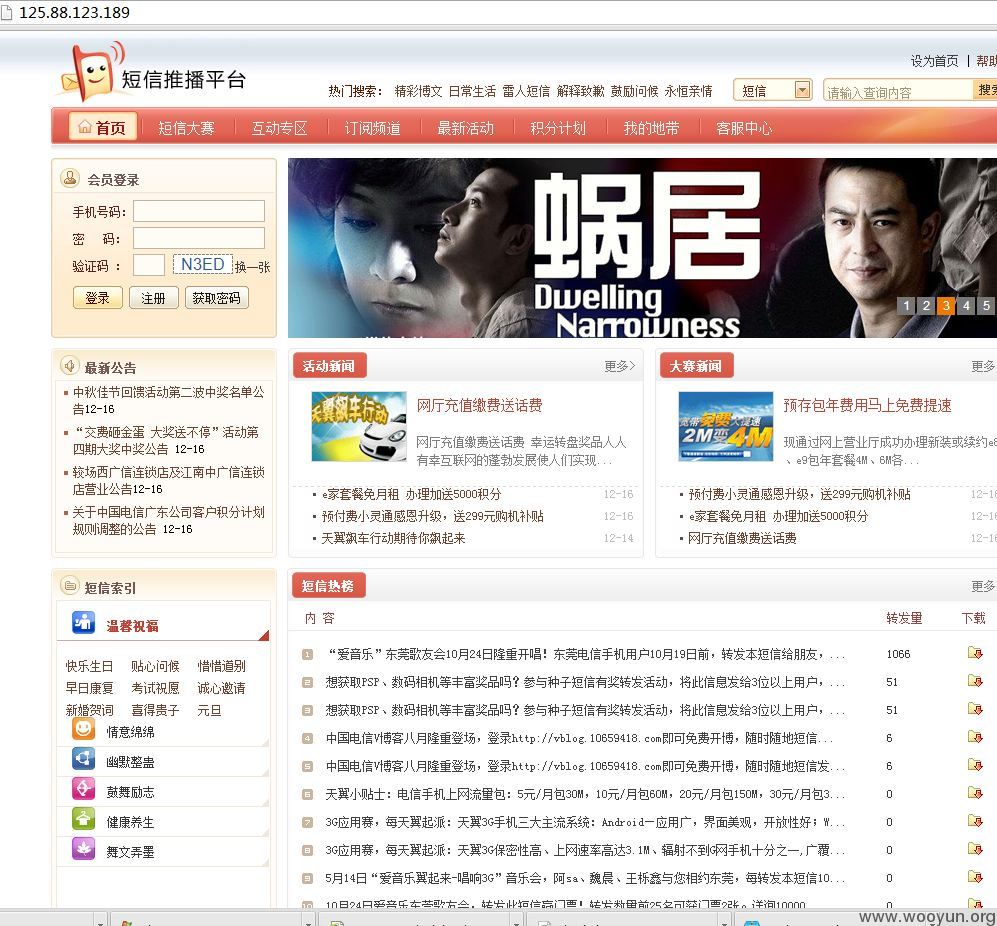
Task: Open 天翼飙车行动期待你飙起来 news item
Action: pyautogui.click(x=393, y=538)
